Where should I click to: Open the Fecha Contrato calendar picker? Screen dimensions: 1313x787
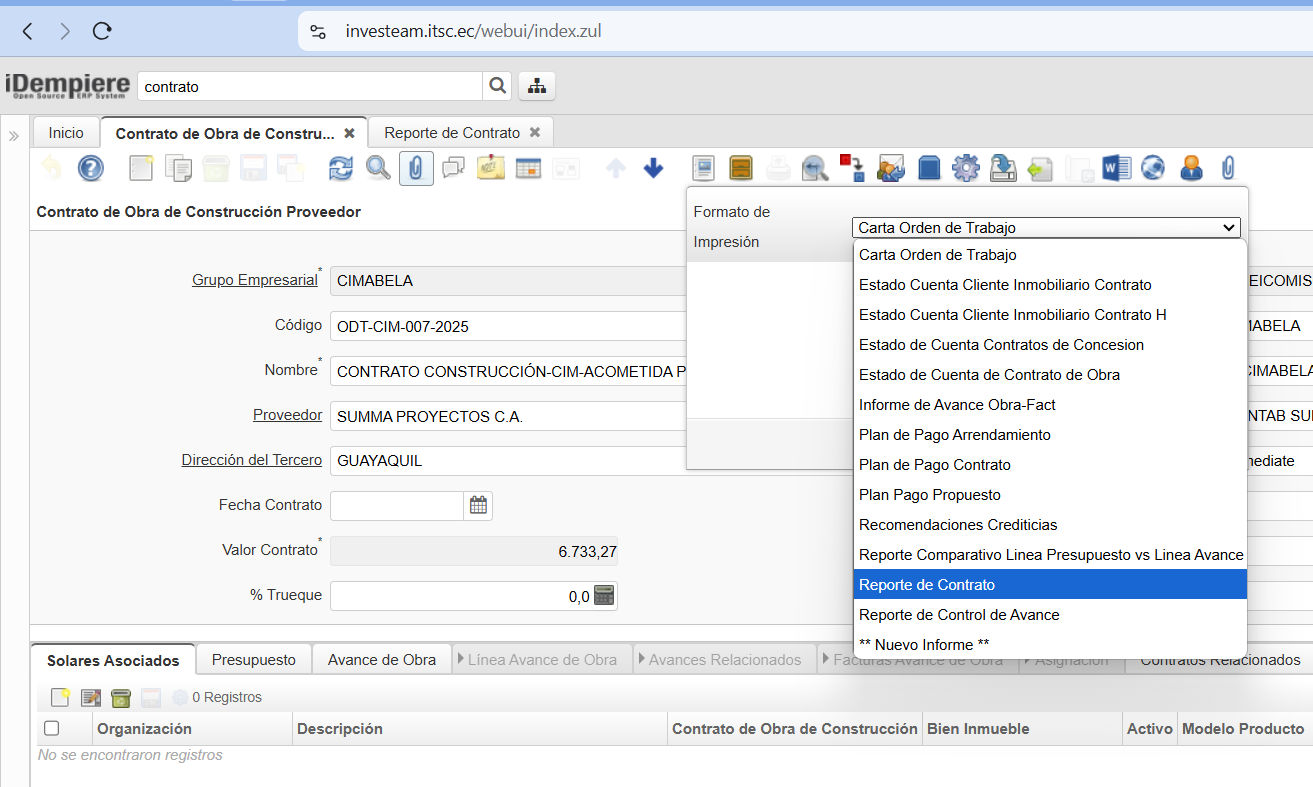(478, 506)
